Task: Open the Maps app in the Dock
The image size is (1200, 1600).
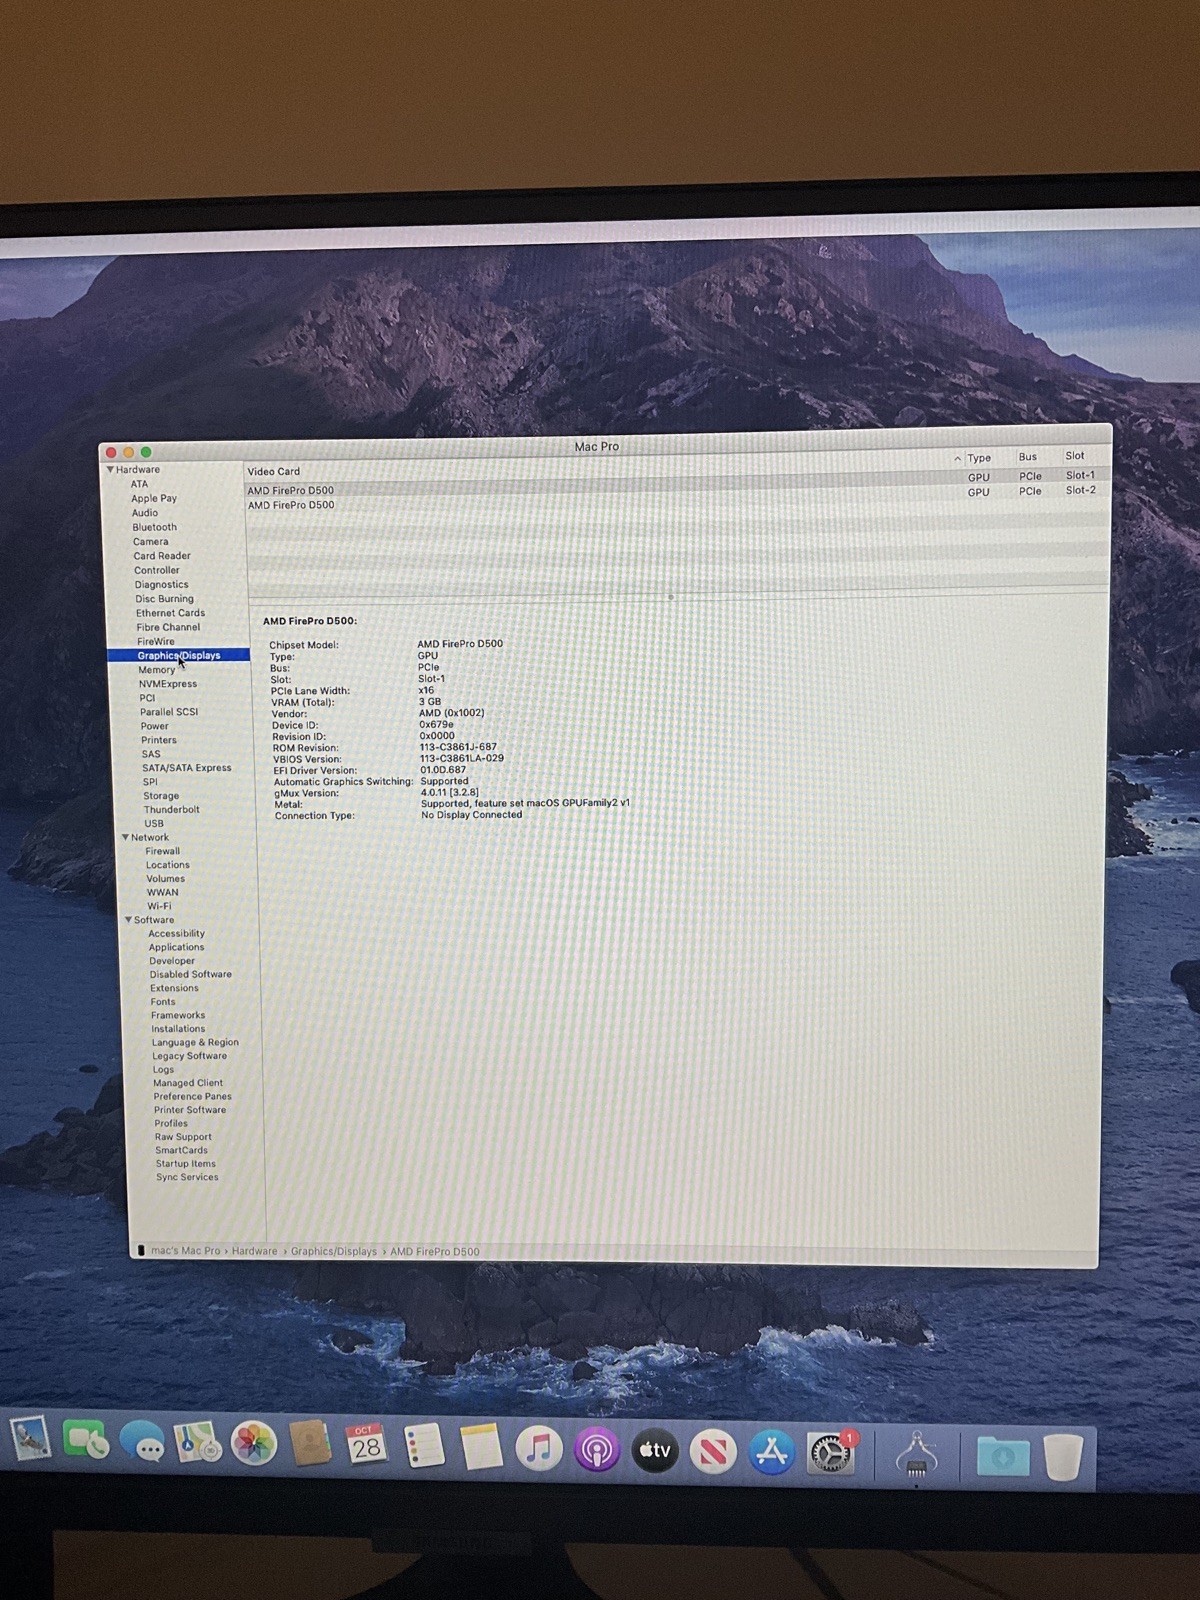Action: coord(198,1444)
